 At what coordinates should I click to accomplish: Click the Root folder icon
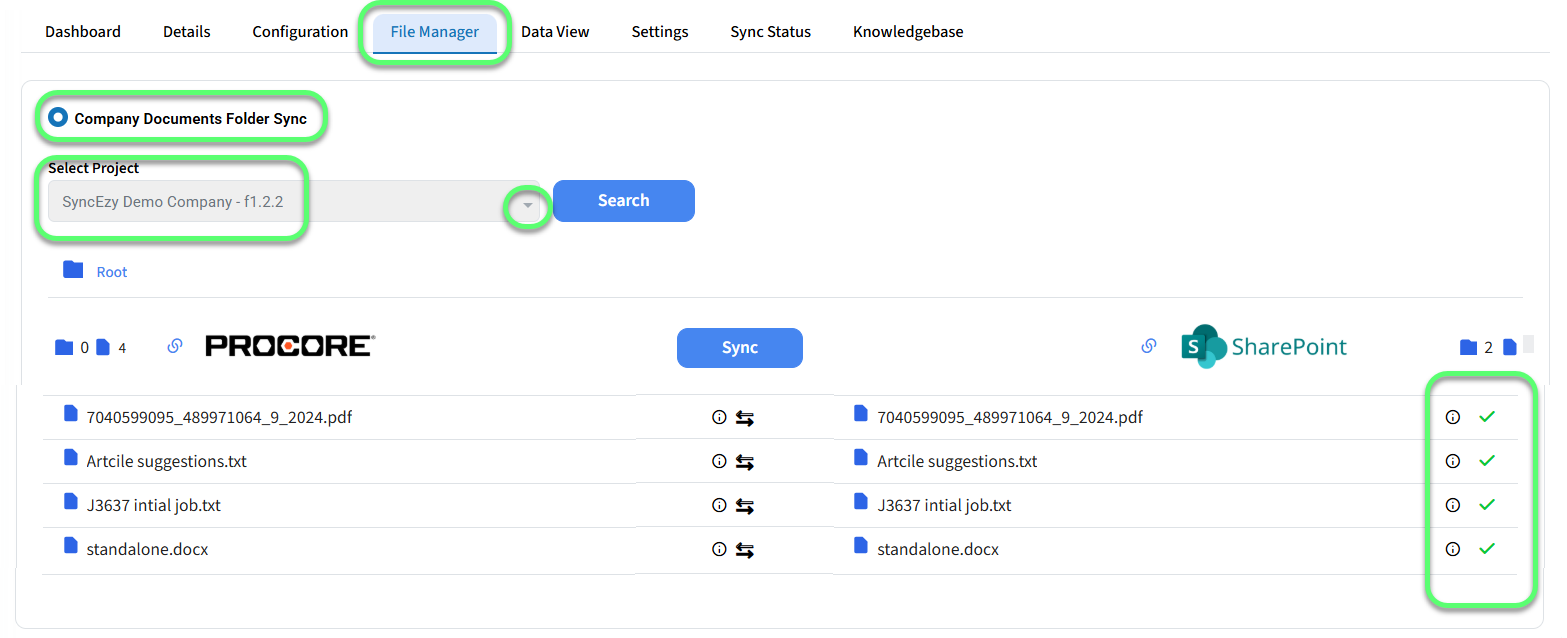73,270
